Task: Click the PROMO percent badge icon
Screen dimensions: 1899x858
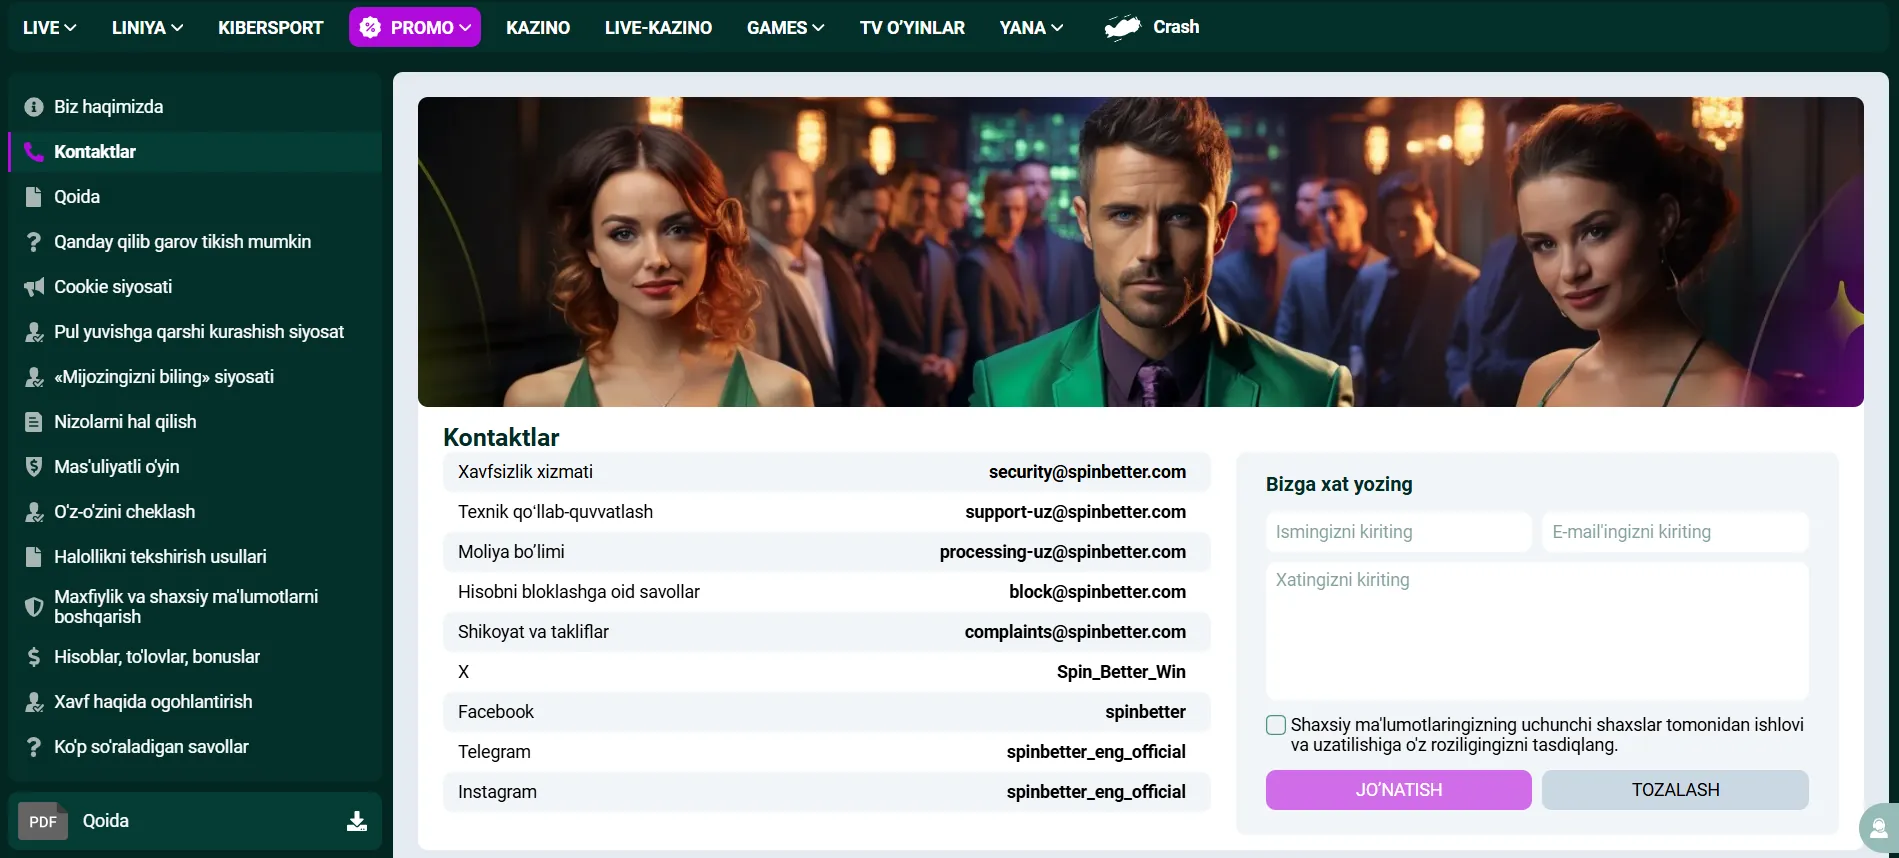Action: [370, 28]
